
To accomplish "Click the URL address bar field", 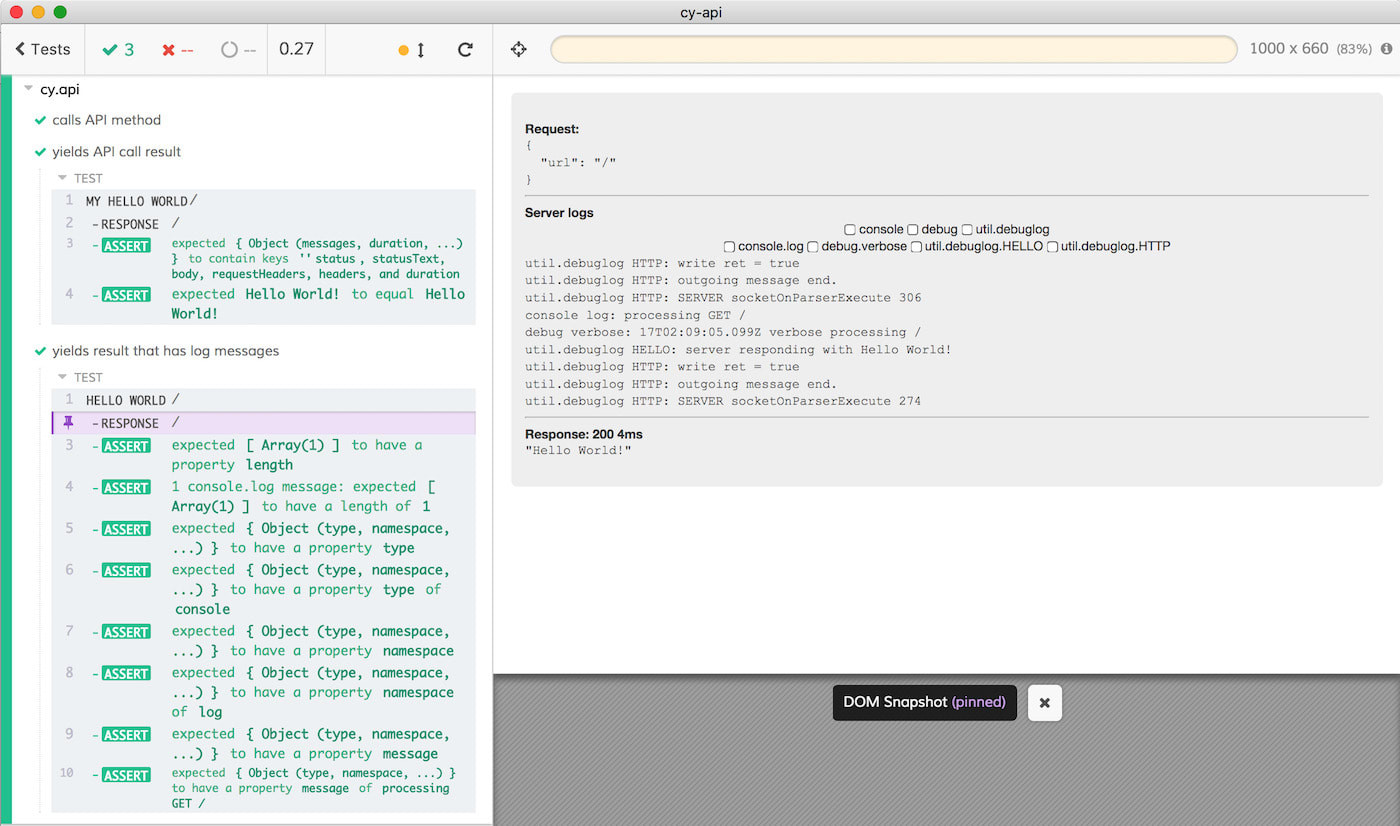I will (x=894, y=49).
